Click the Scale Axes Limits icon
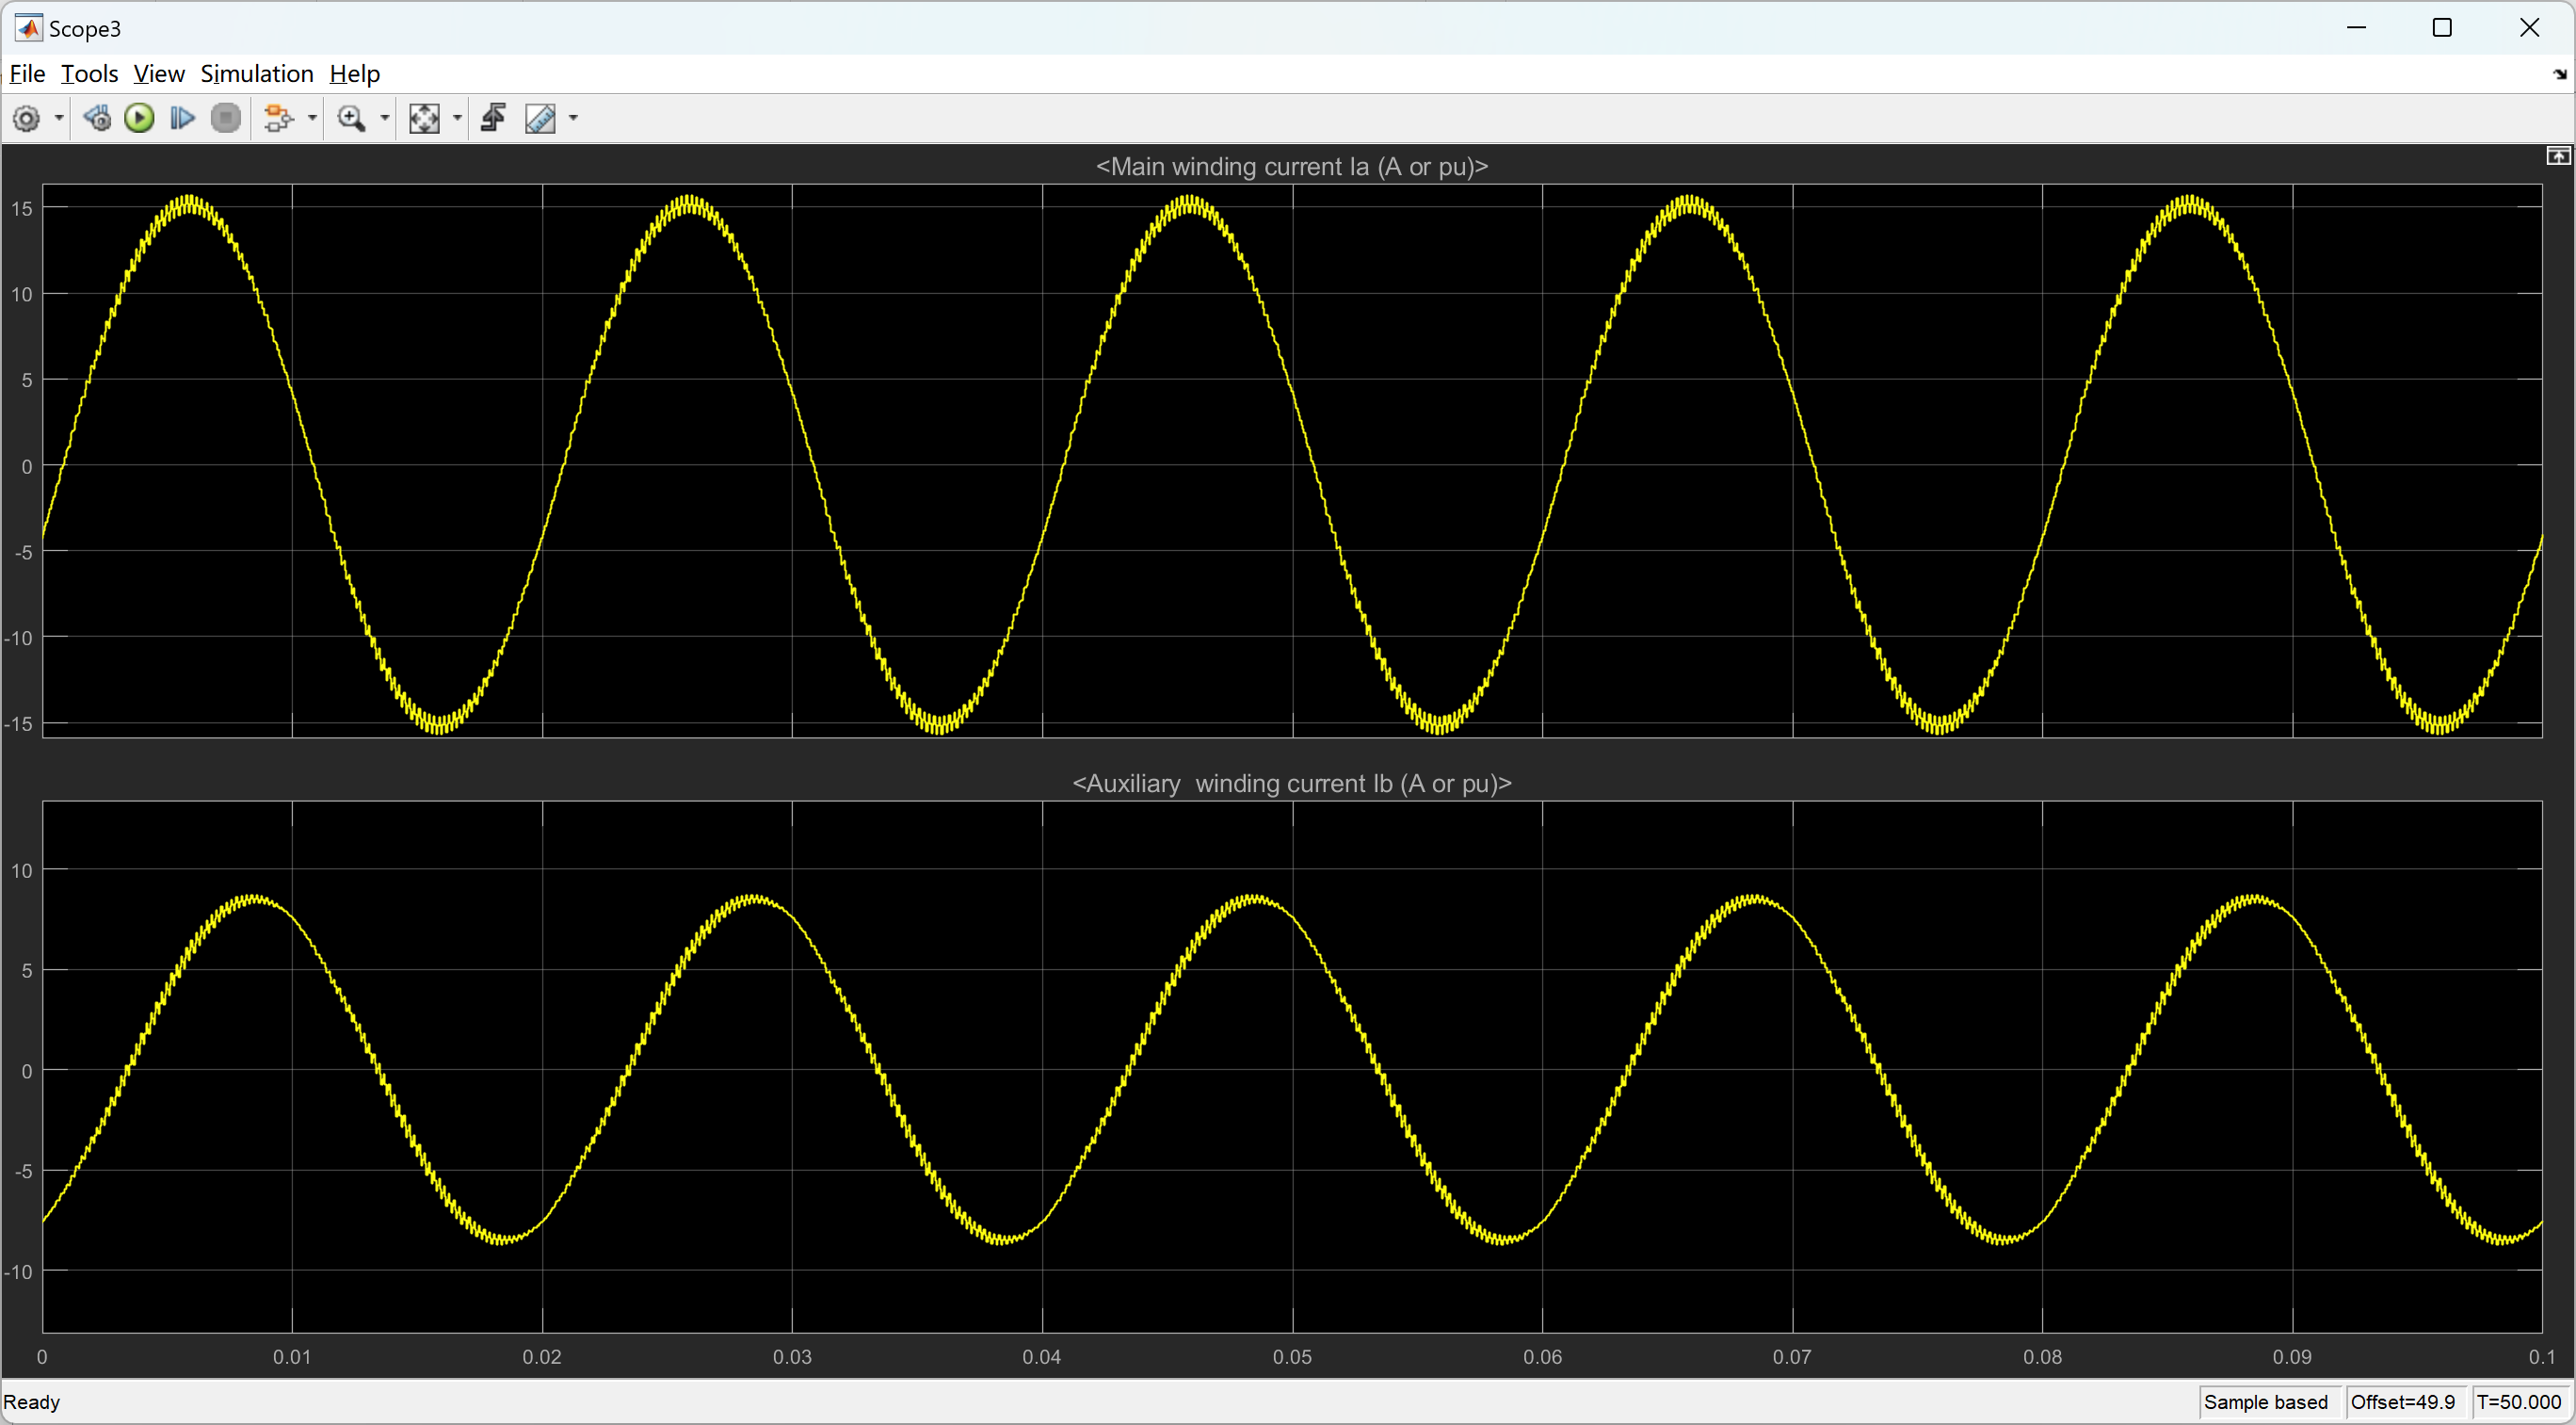The height and width of the screenshot is (1425, 2576). (x=424, y=119)
